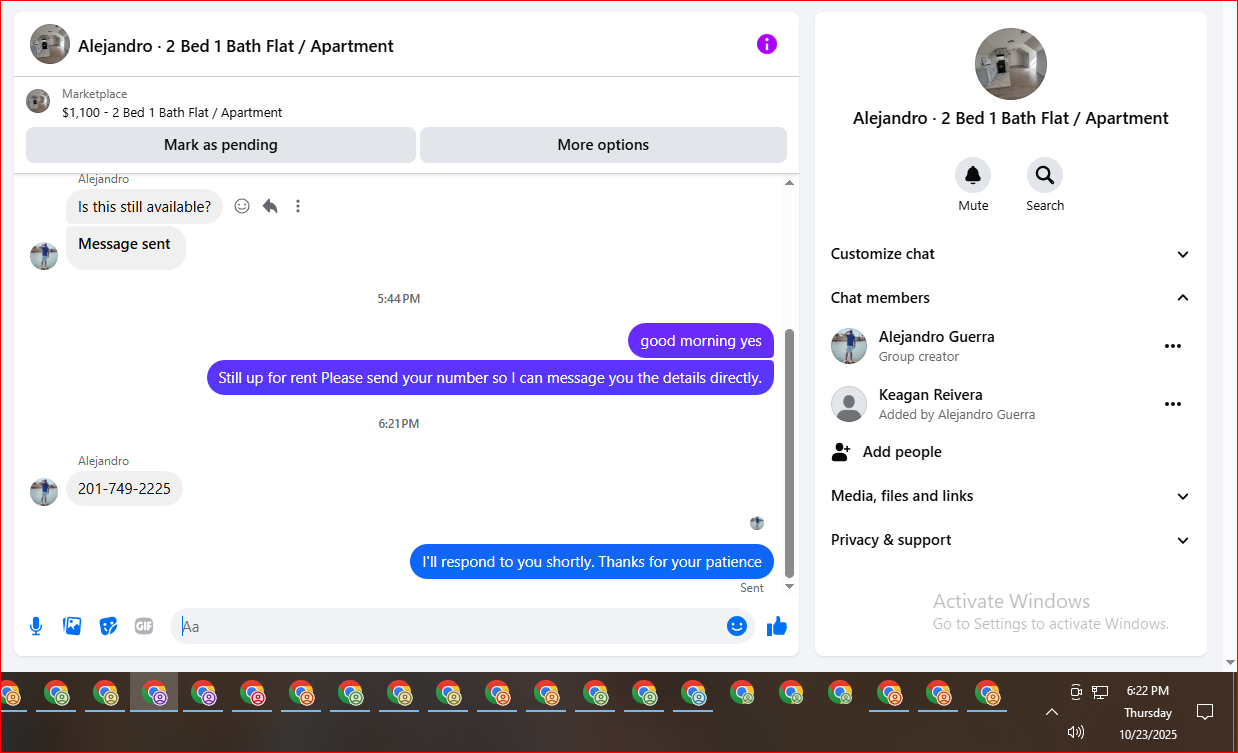
Task: Click the Keagan Reivera member name
Action: pyautogui.click(x=930, y=395)
